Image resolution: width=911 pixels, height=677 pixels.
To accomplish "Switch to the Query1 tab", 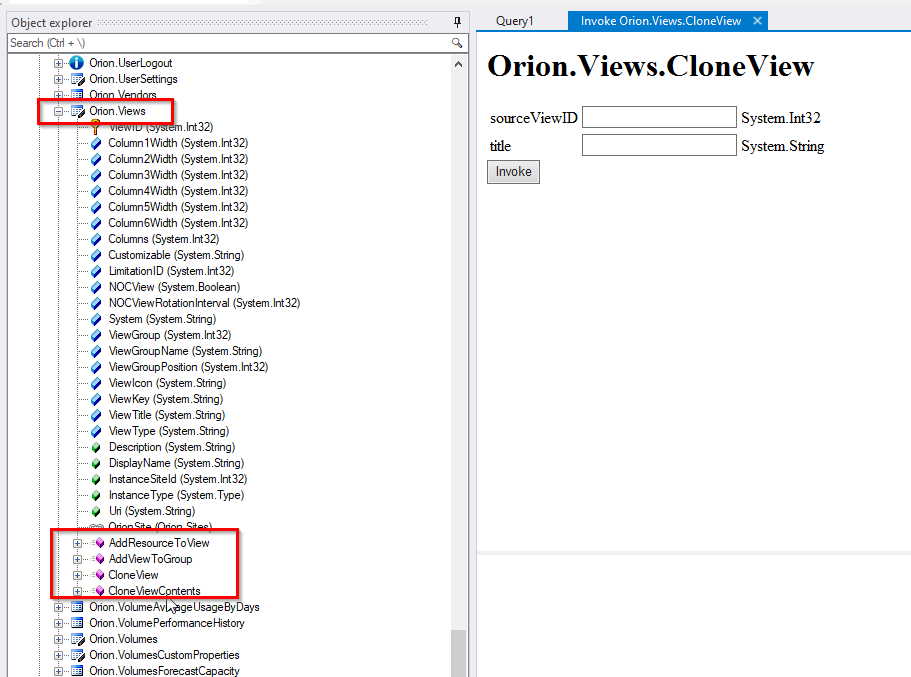I will pos(515,21).
